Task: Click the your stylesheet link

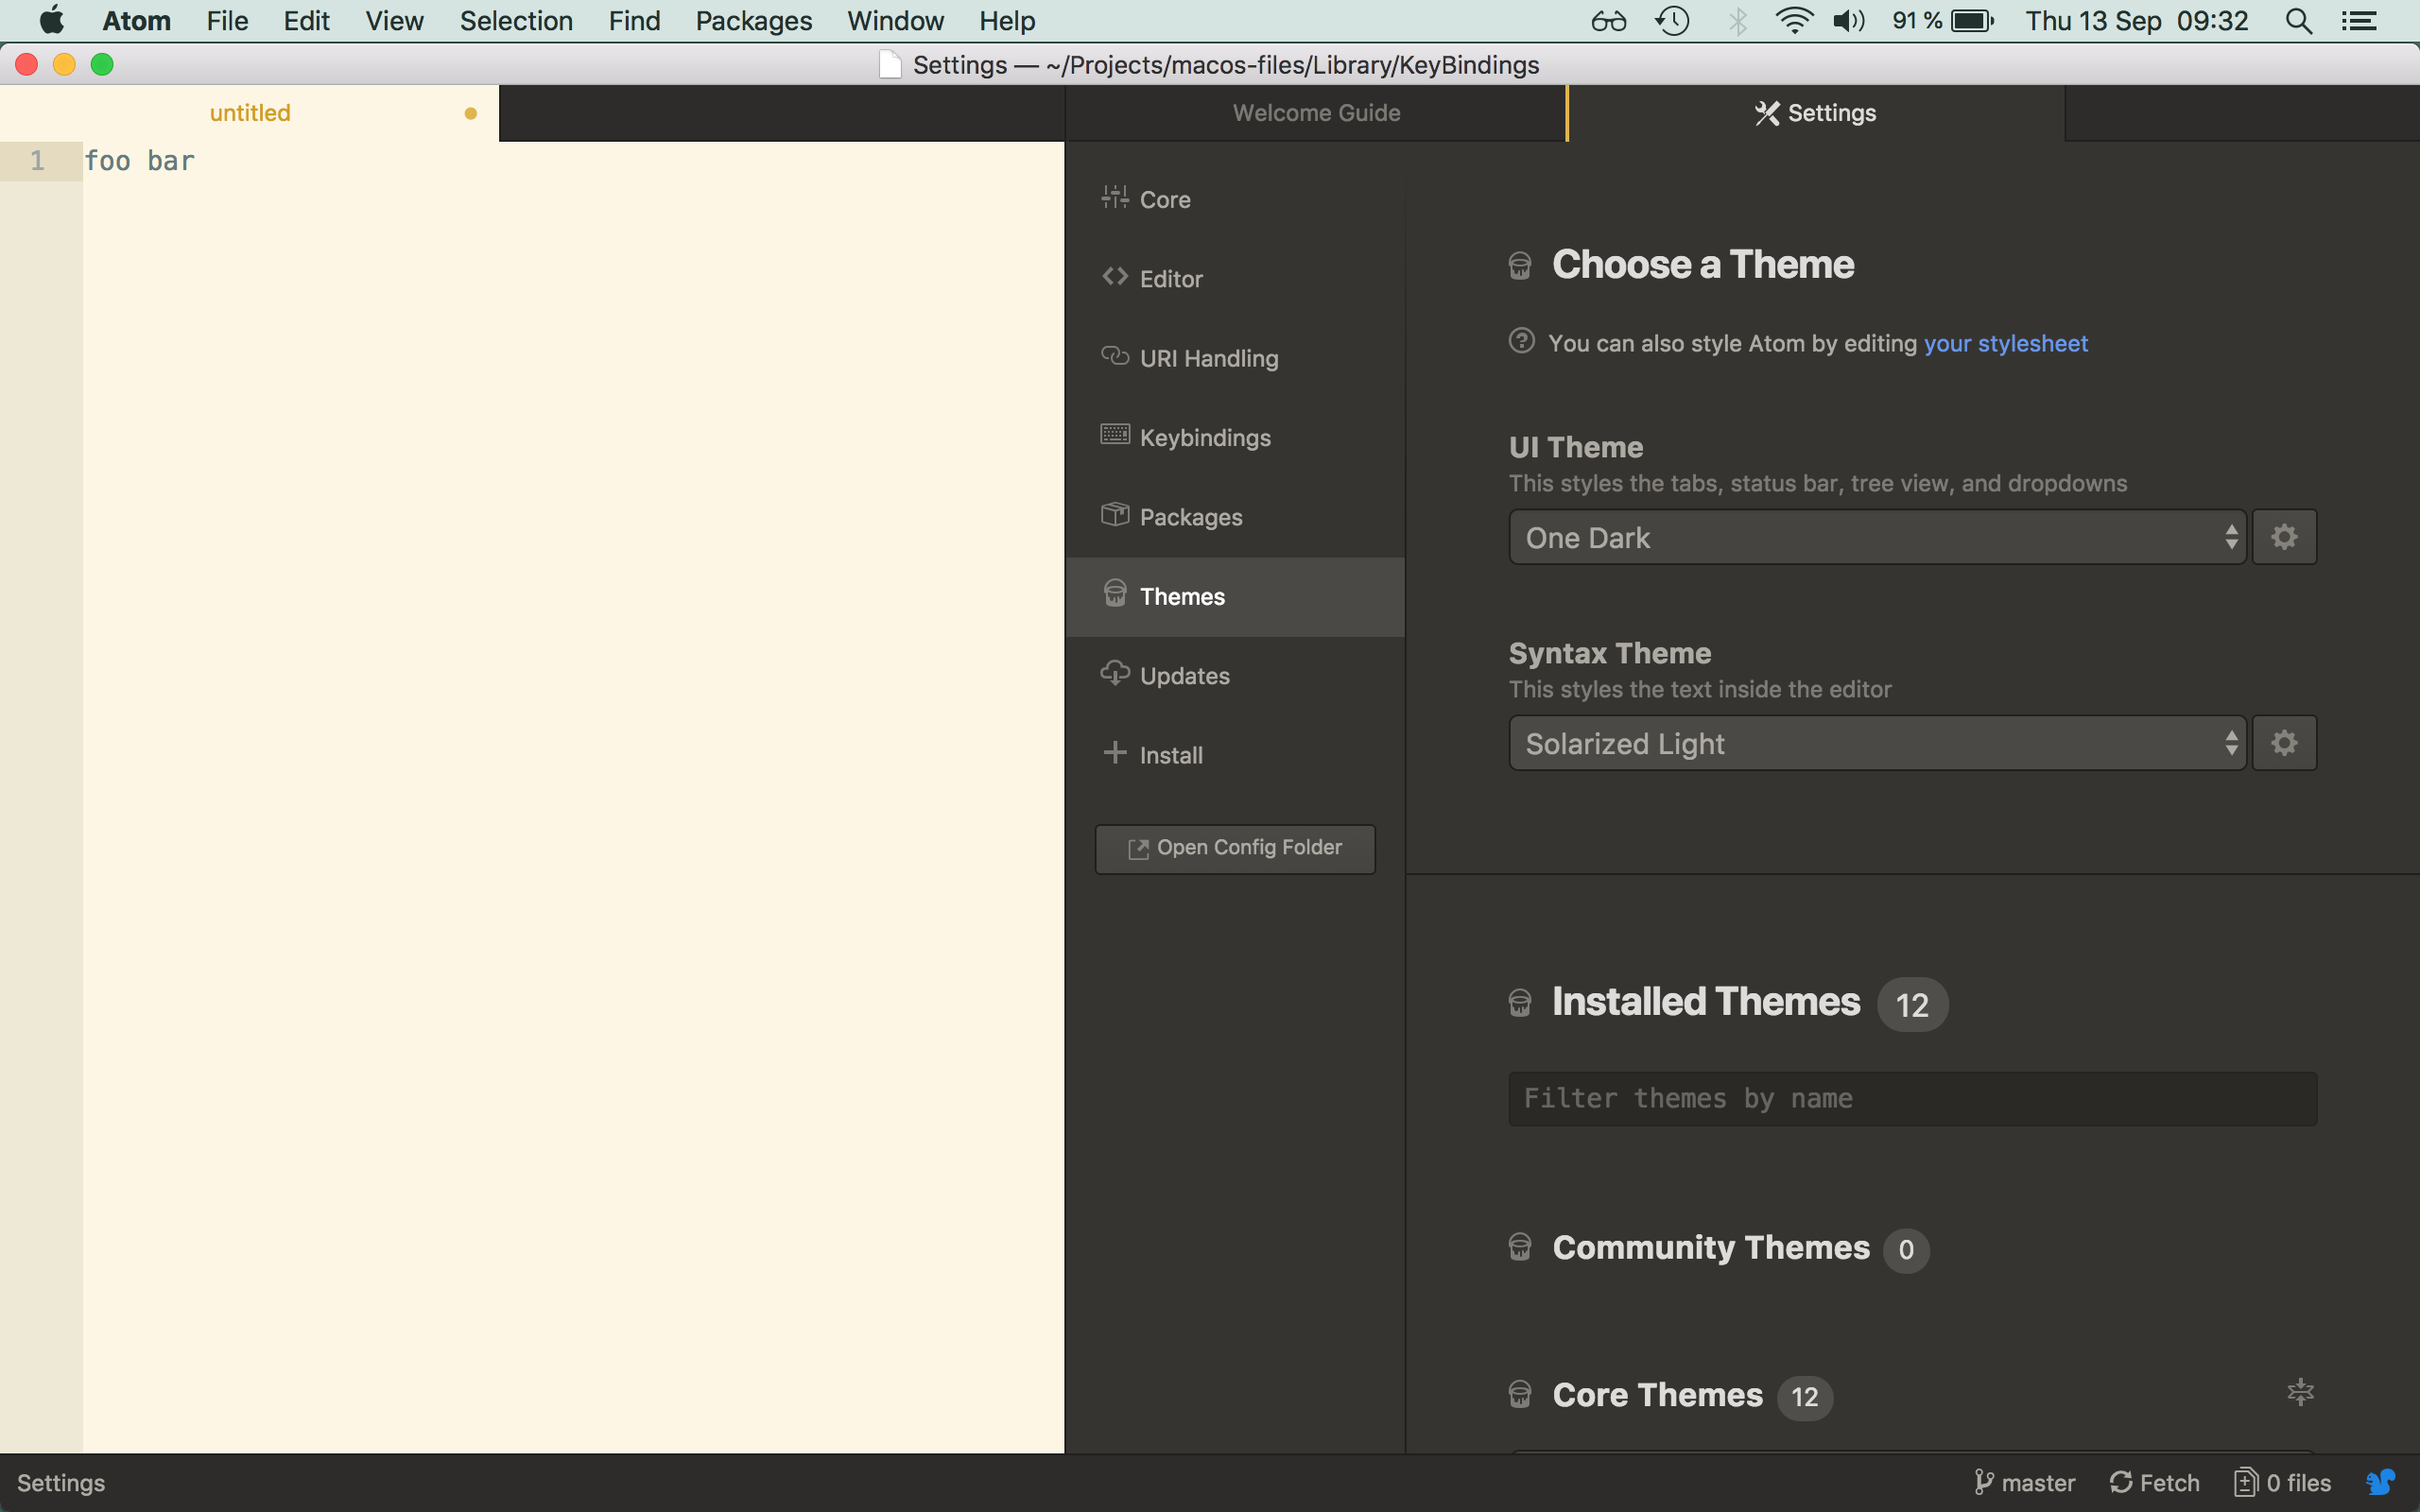Action: [x=2005, y=343]
